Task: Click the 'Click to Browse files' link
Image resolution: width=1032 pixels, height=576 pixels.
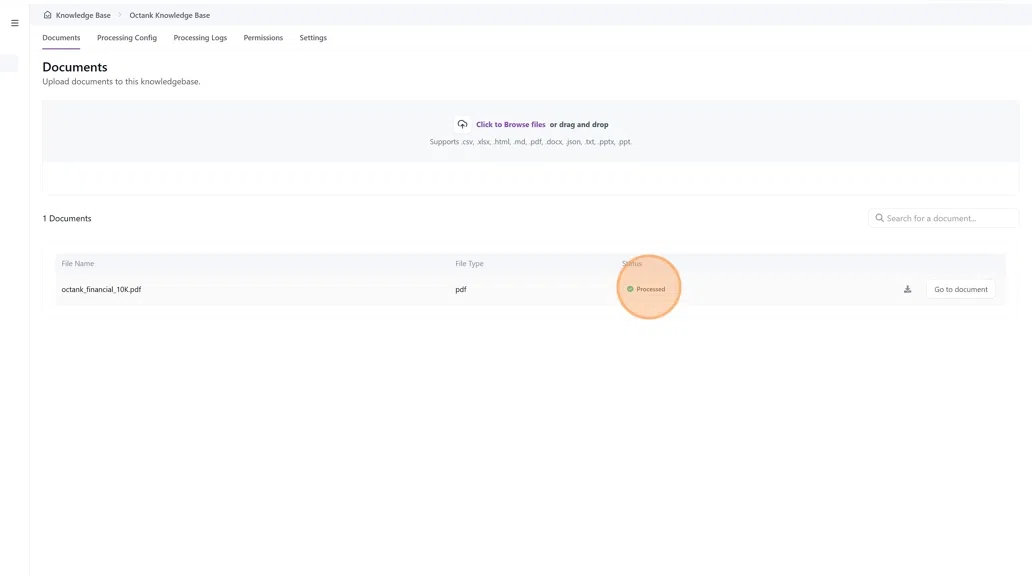Action: tap(510, 125)
